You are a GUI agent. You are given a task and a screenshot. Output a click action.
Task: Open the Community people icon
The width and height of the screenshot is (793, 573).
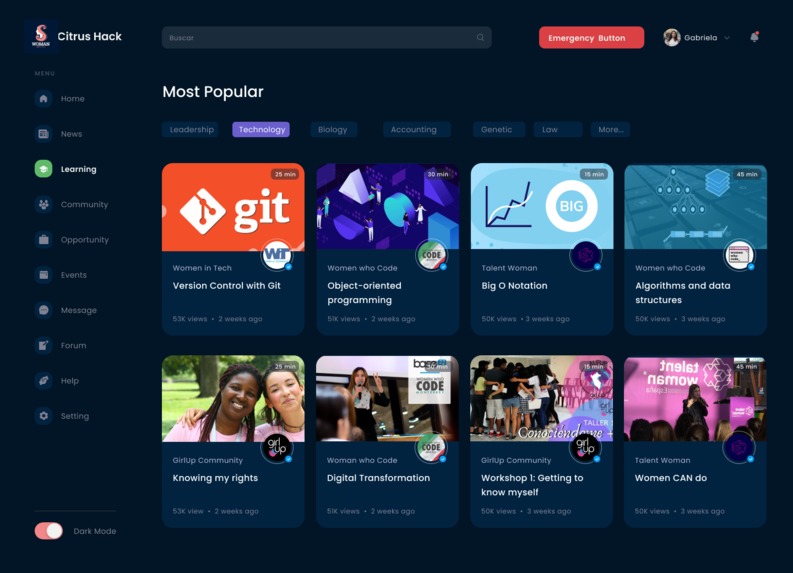tap(43, 204)
